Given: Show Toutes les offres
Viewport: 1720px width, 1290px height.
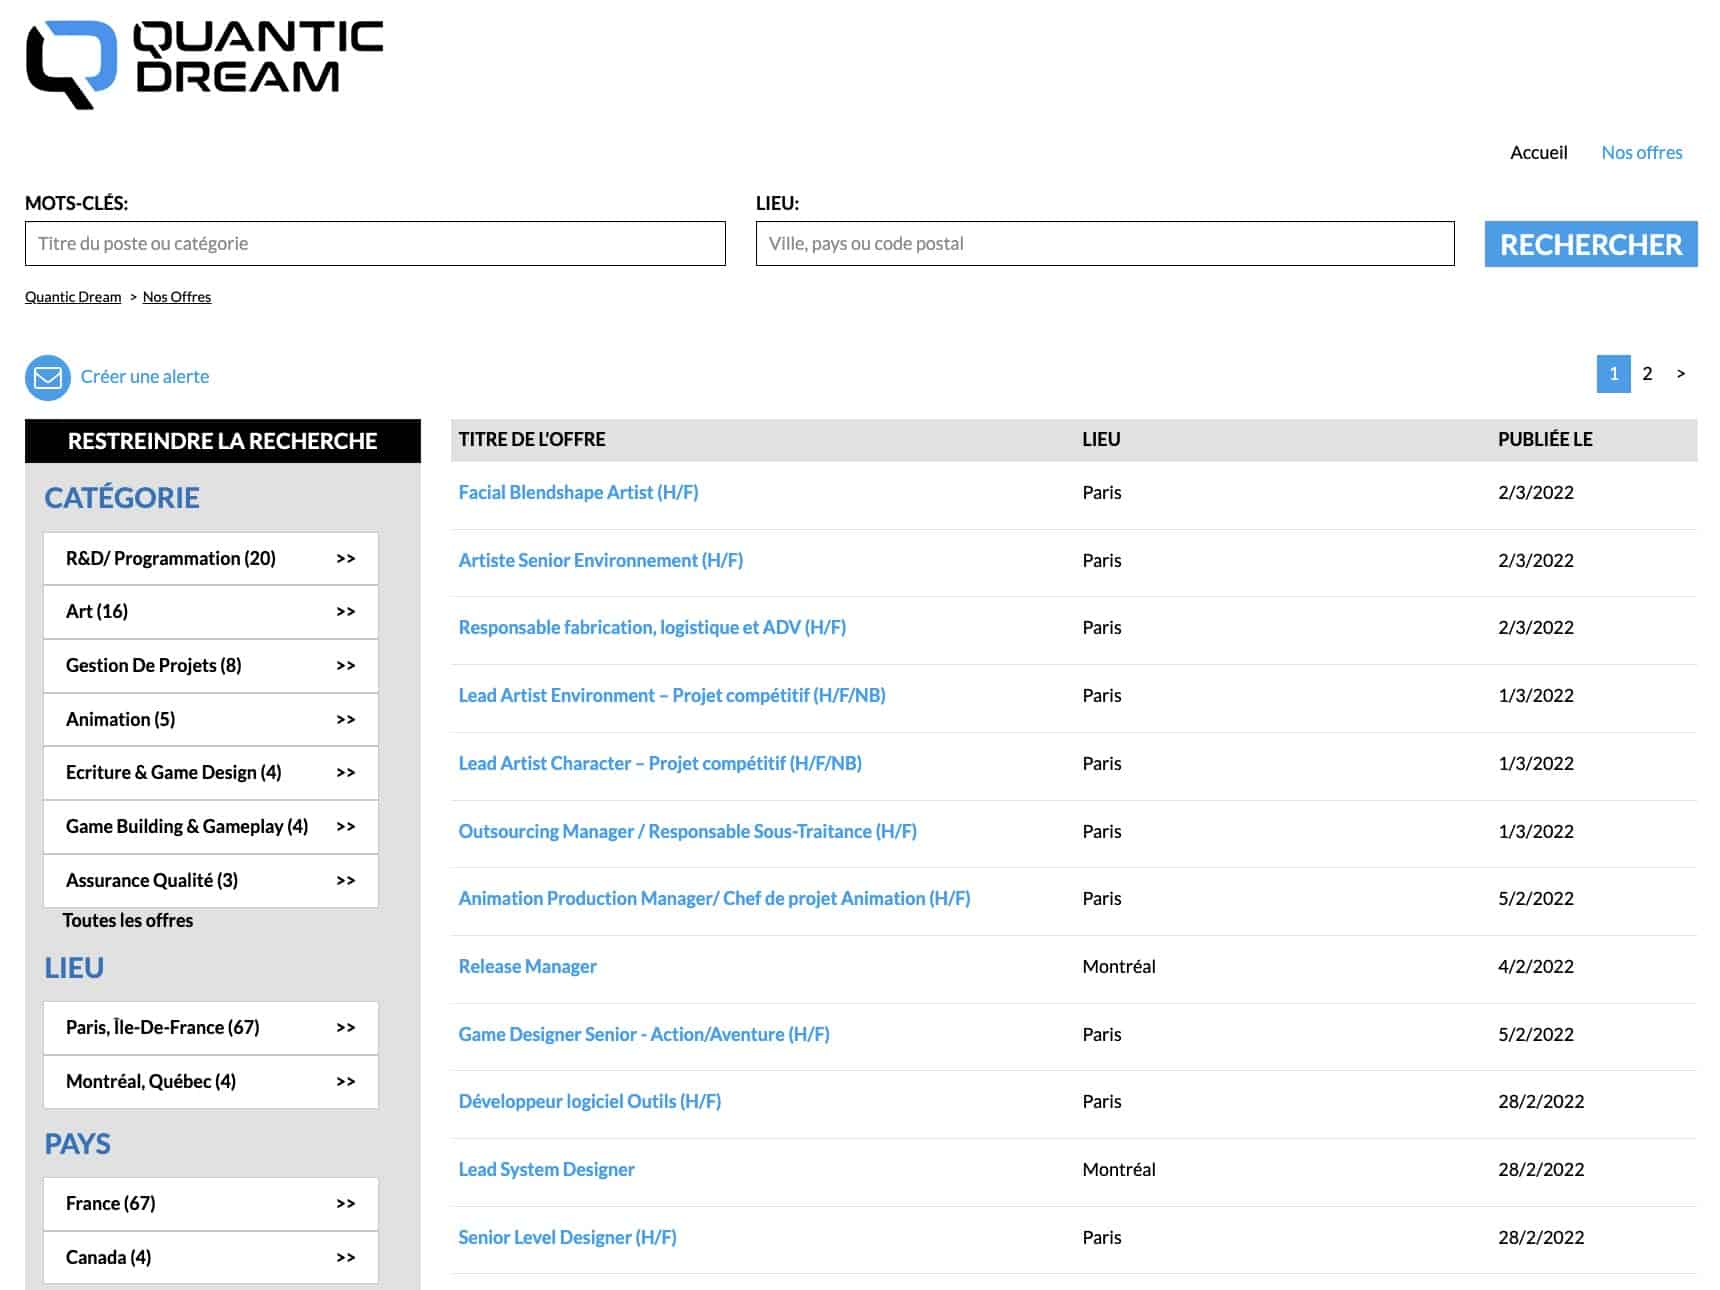Looking at the screenshot, I should click(128, 921).
